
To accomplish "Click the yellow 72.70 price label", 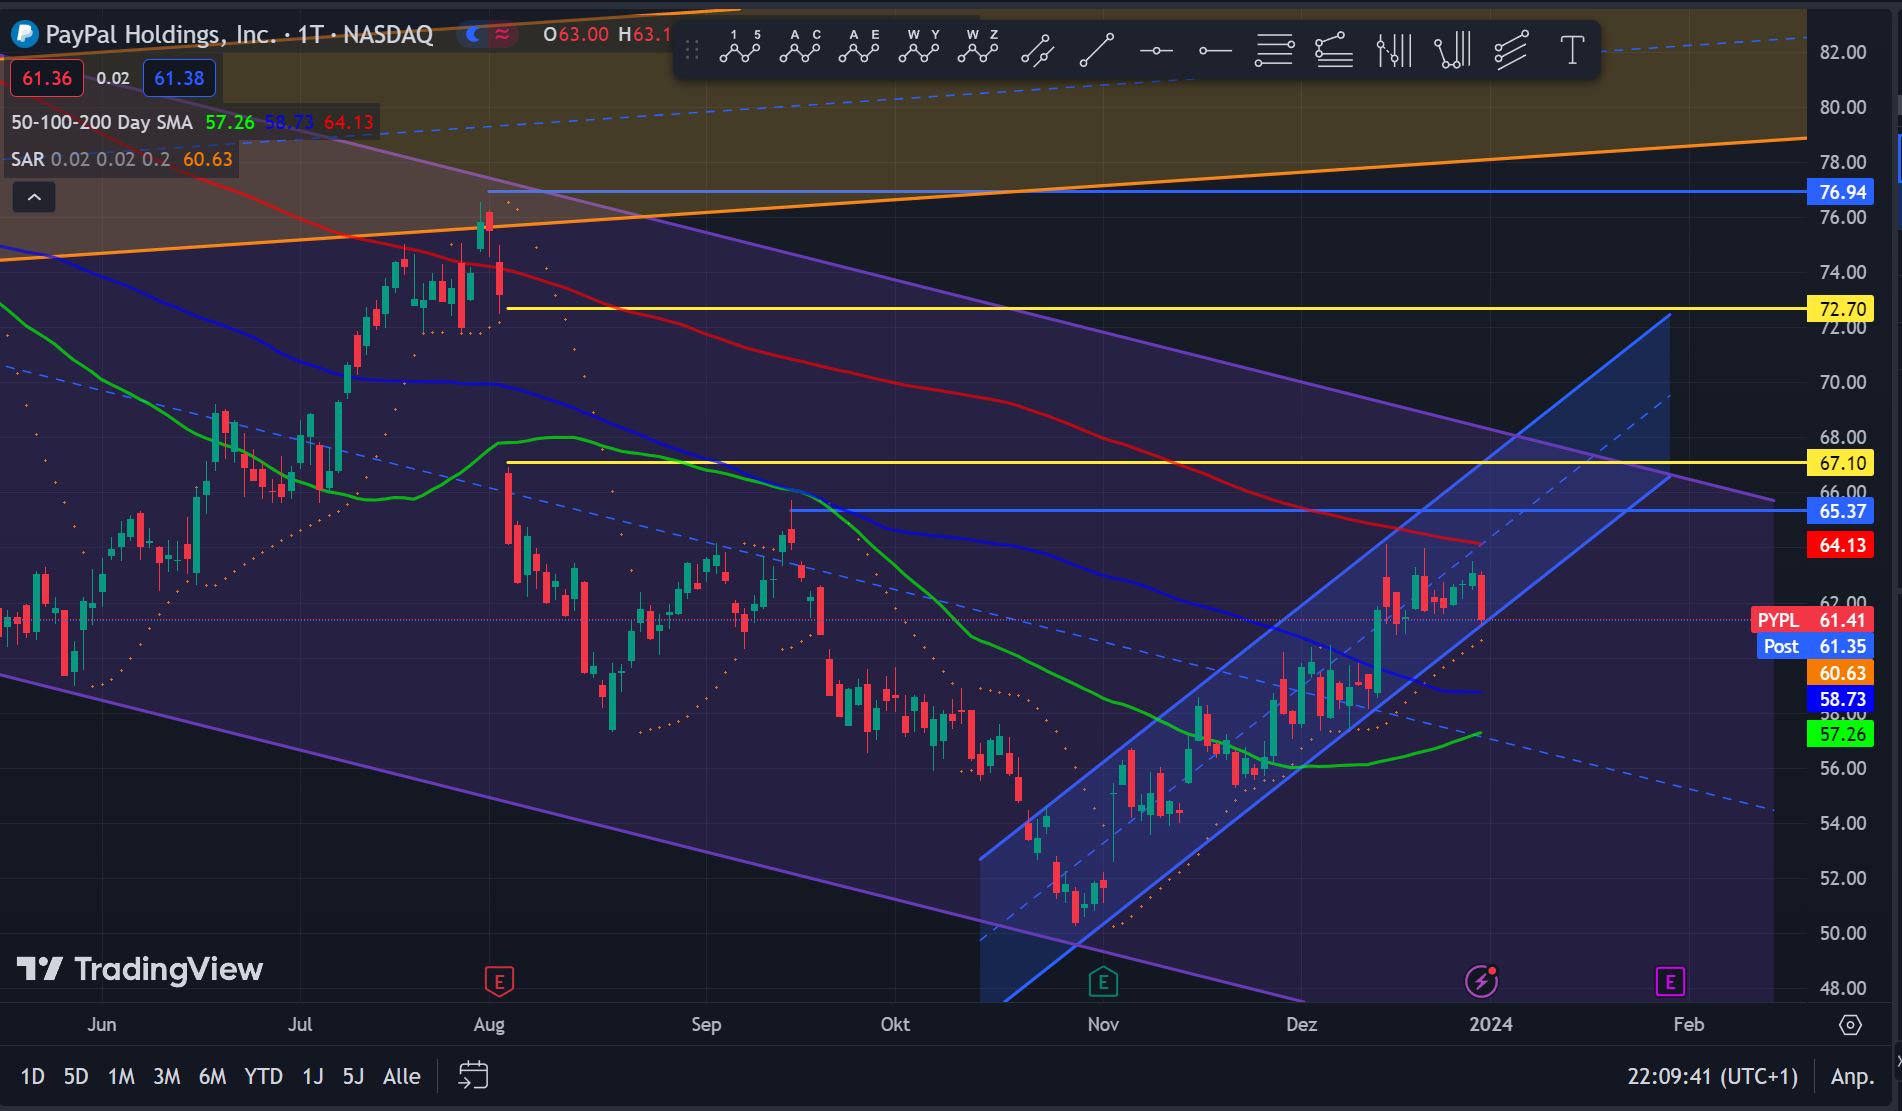I will tap(1841, 309).
